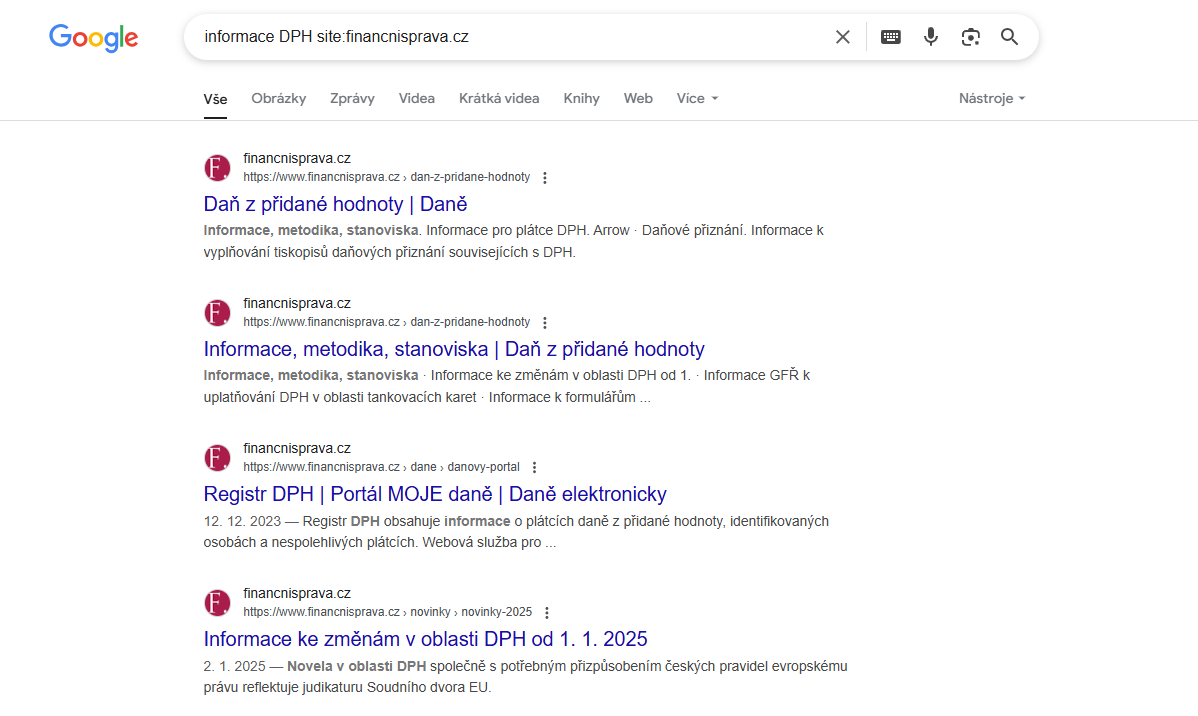Open the on-screen keyboard icon
Image resolution: width=1198 pixels, height=716 pixels.
tap(890, 37)
